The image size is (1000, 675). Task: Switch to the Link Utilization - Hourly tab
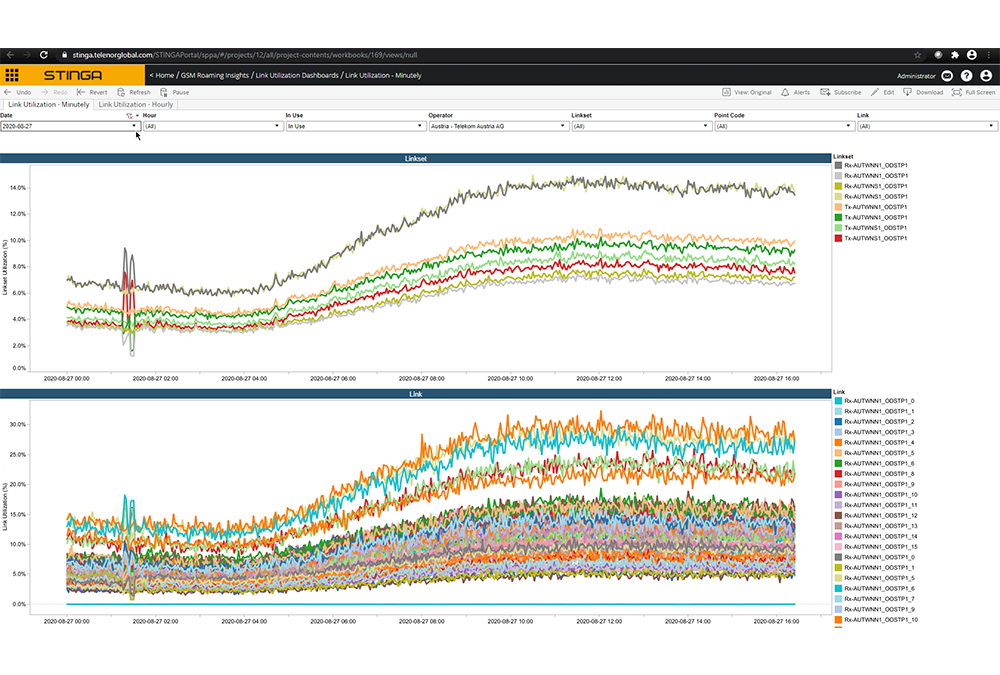point(135,105)
